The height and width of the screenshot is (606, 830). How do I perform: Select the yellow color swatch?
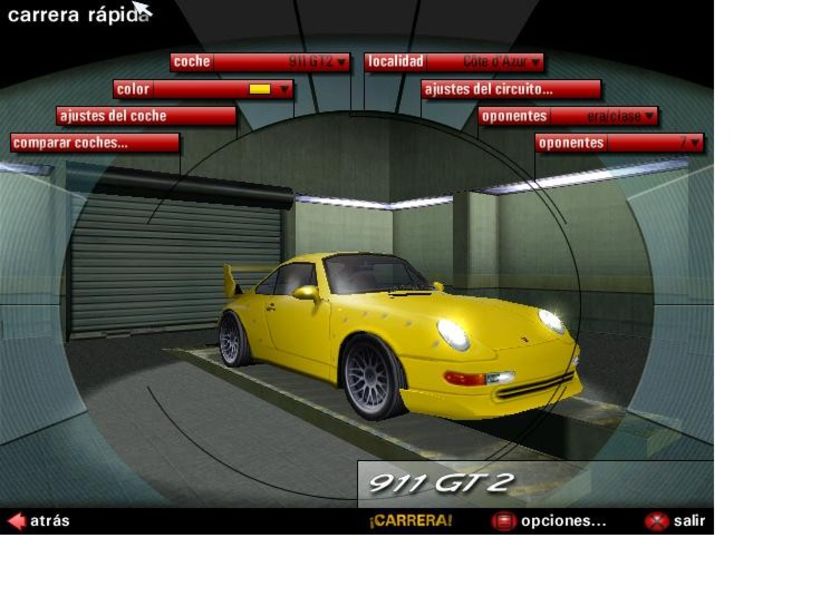click(258, 89)
